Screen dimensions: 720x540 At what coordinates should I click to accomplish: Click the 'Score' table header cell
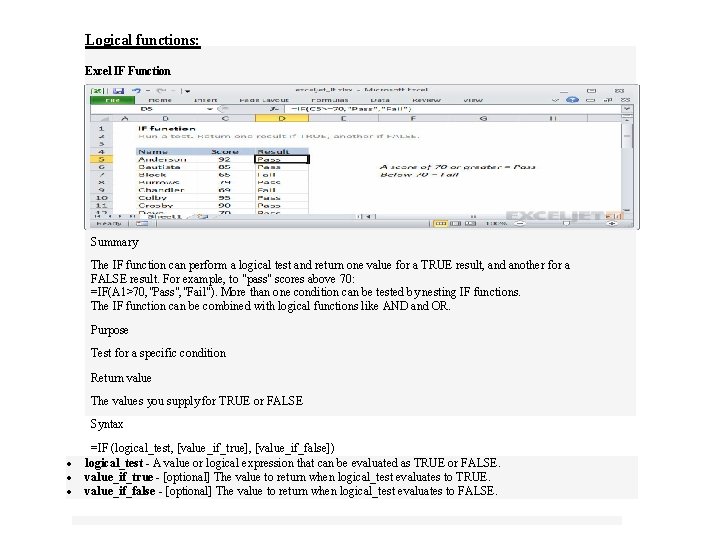click(x=225, y=152)
